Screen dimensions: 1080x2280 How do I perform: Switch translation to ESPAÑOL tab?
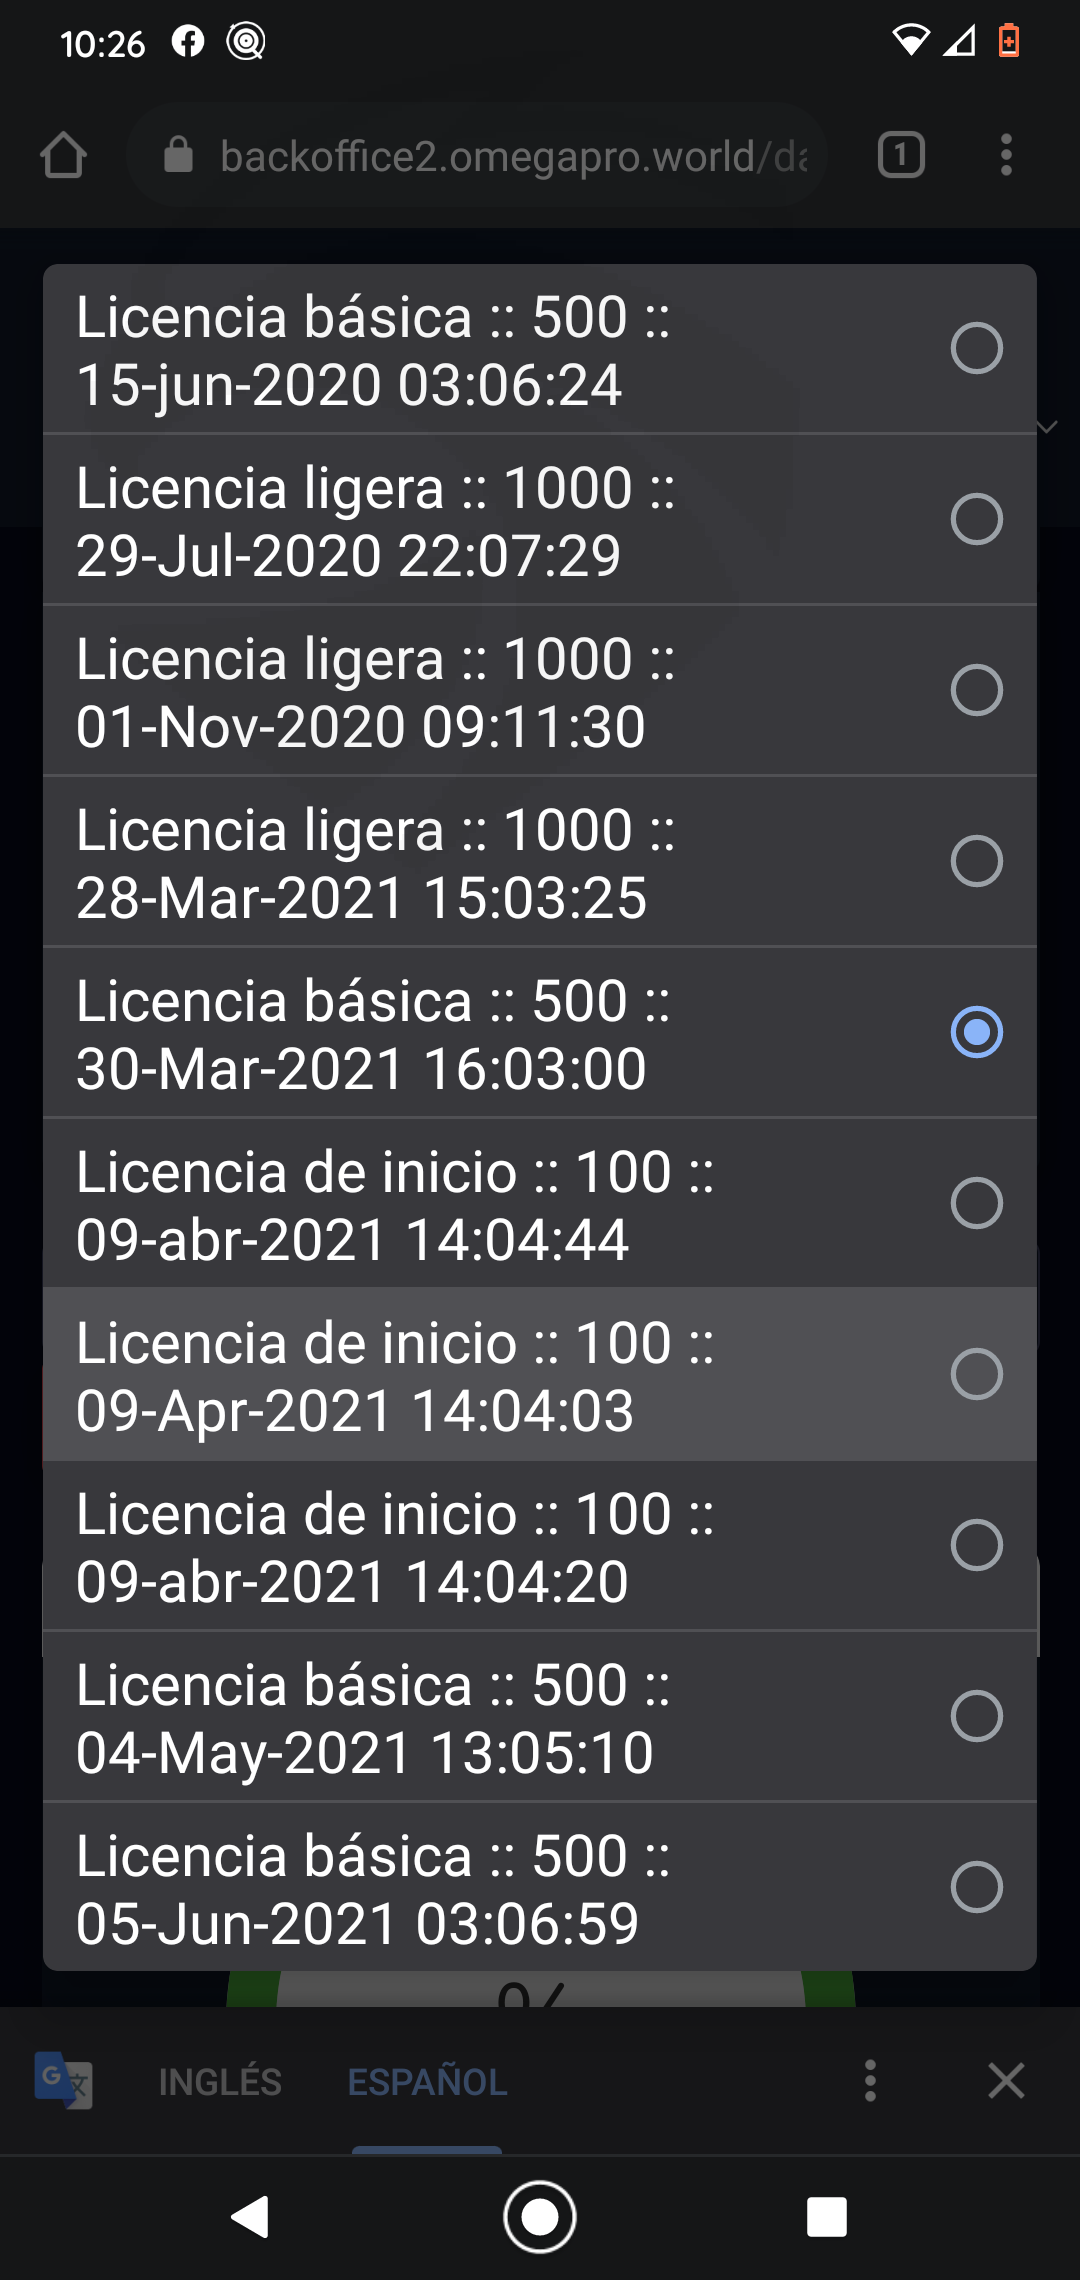click(x=427, y=2082)
